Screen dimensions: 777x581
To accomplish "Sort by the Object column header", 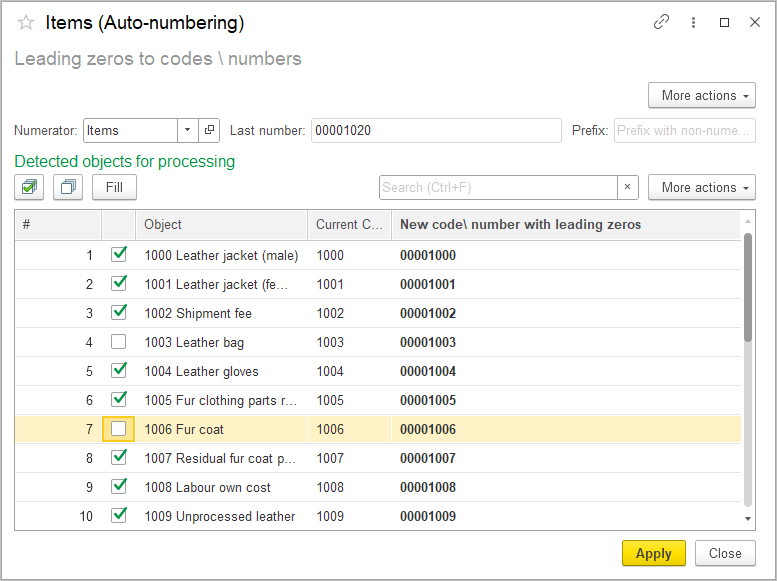I will pyautogui.click(x=222, y=225).
